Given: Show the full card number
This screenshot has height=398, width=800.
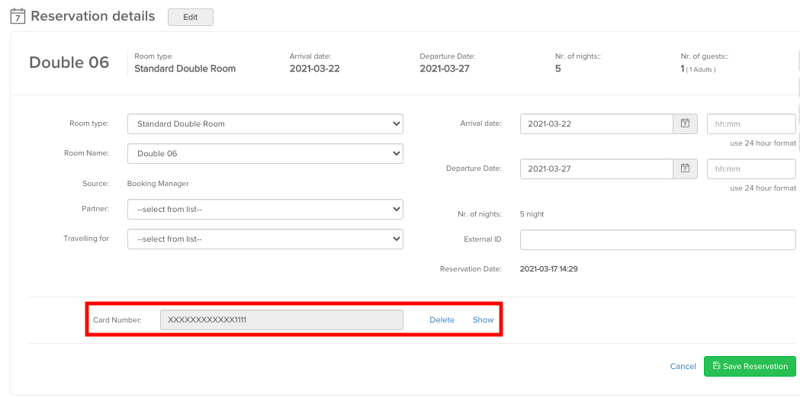Looking at the screenshot, I should click(483, 320).
